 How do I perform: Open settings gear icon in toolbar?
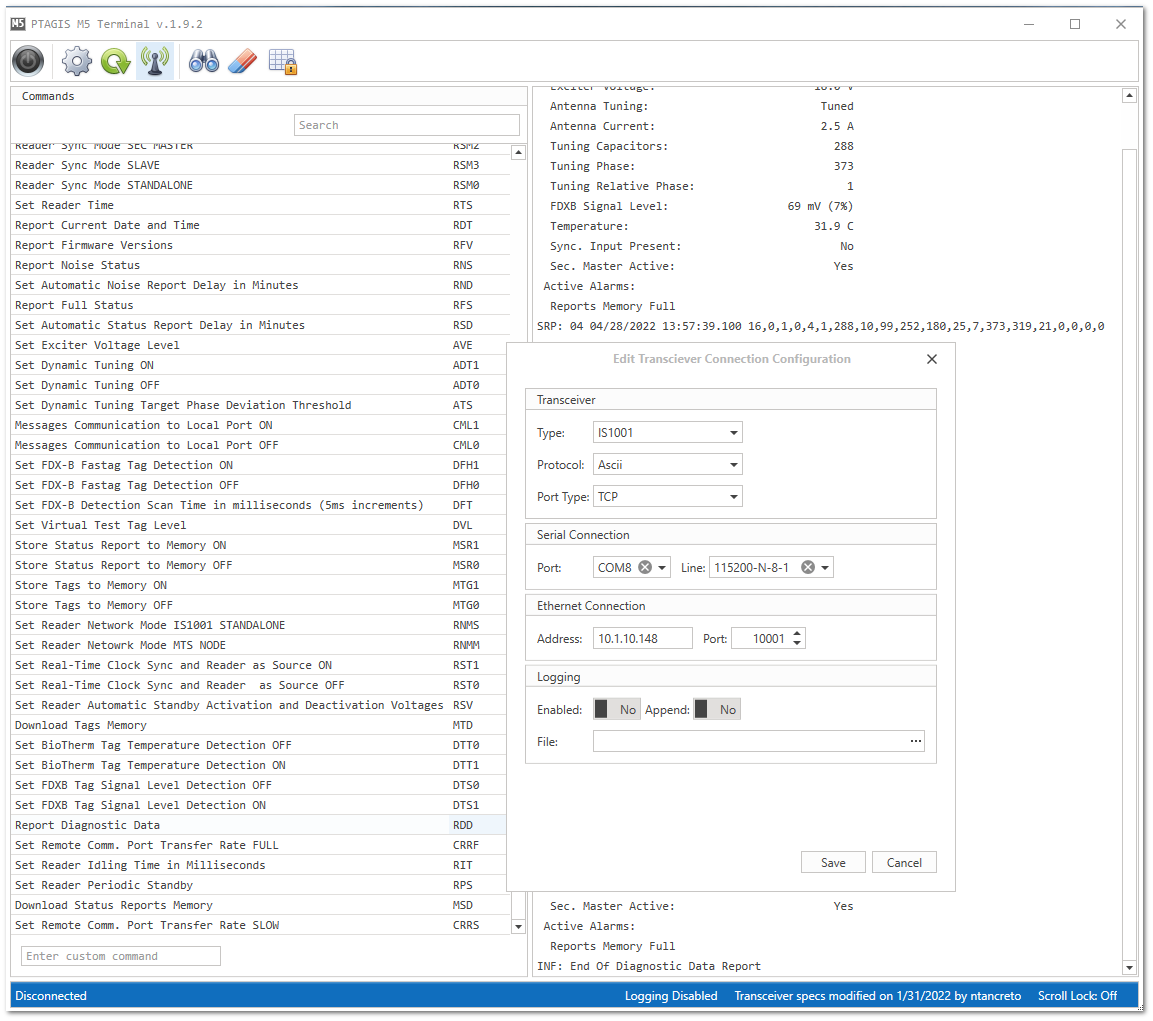pos(76,61)
